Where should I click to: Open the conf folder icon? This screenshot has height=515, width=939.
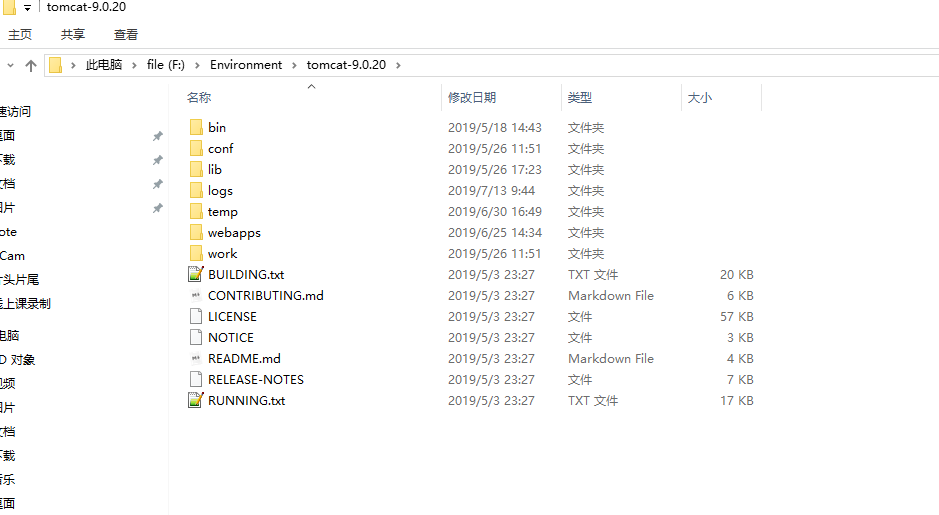click(196, 148)
